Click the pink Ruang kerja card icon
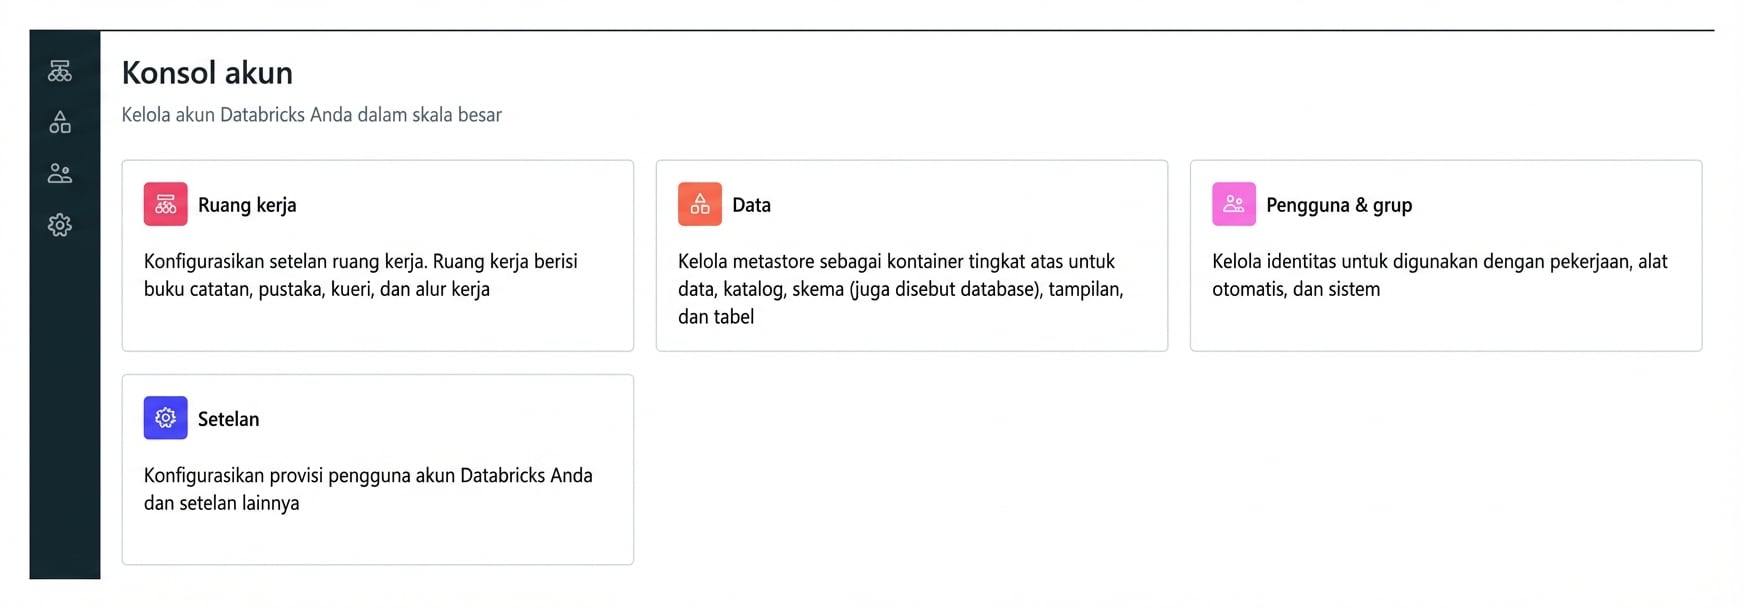This screenshot has height=608, width=1744. (x=165, y=204)
